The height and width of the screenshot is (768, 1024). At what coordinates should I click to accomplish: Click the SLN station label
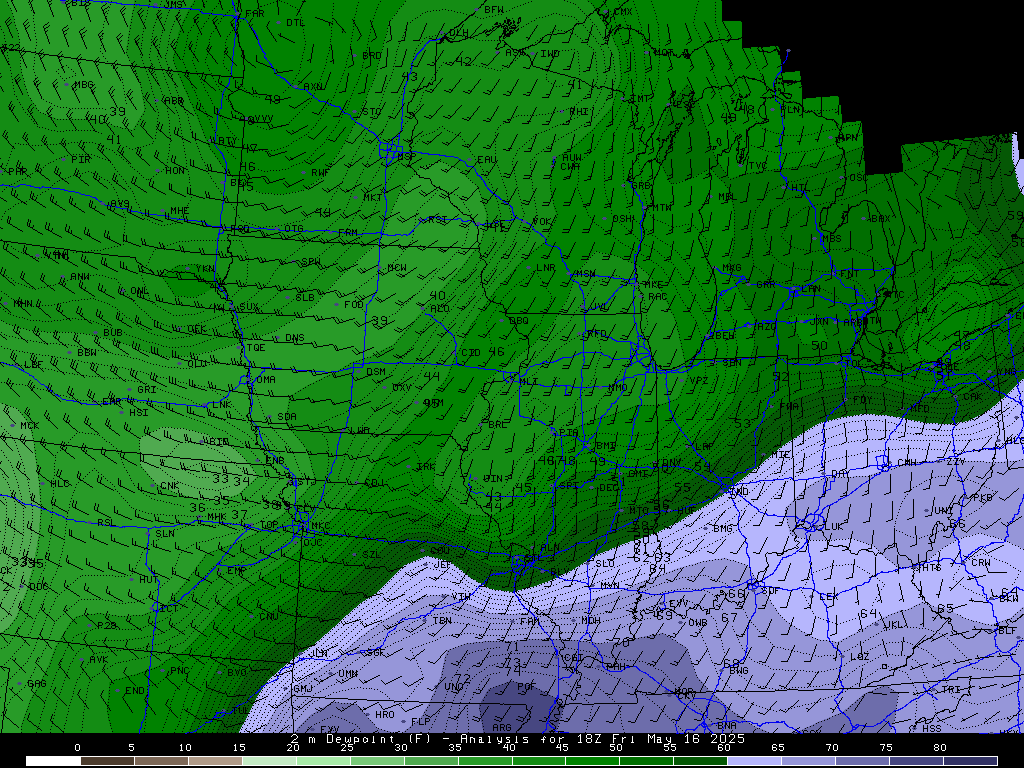coord(165,534)
